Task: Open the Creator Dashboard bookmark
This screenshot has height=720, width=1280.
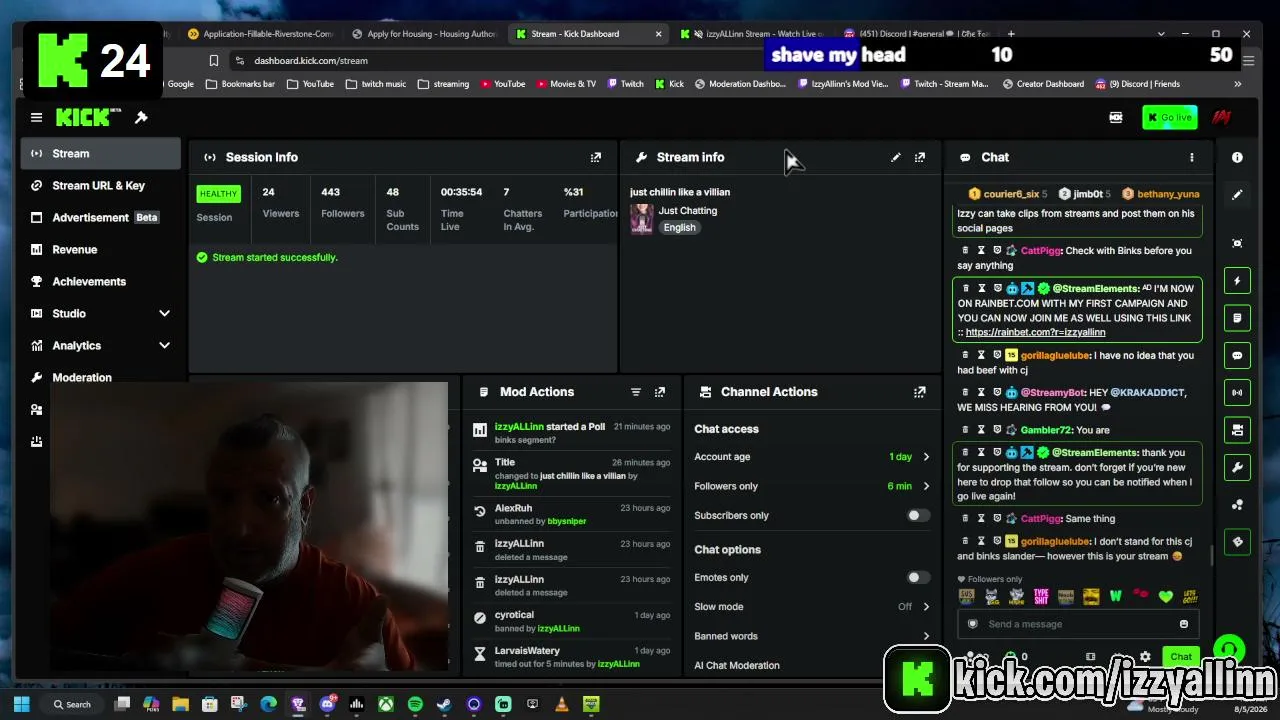Action: coord(1042,84)
